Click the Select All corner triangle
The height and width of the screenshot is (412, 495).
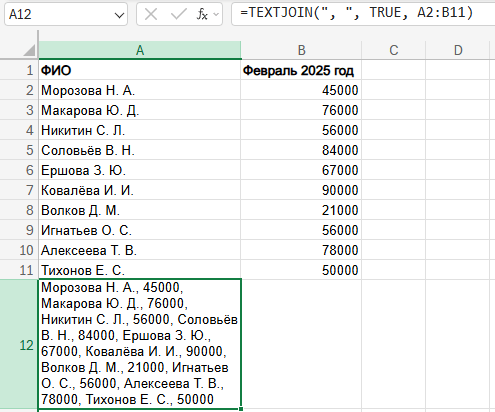tap(30, 50)
